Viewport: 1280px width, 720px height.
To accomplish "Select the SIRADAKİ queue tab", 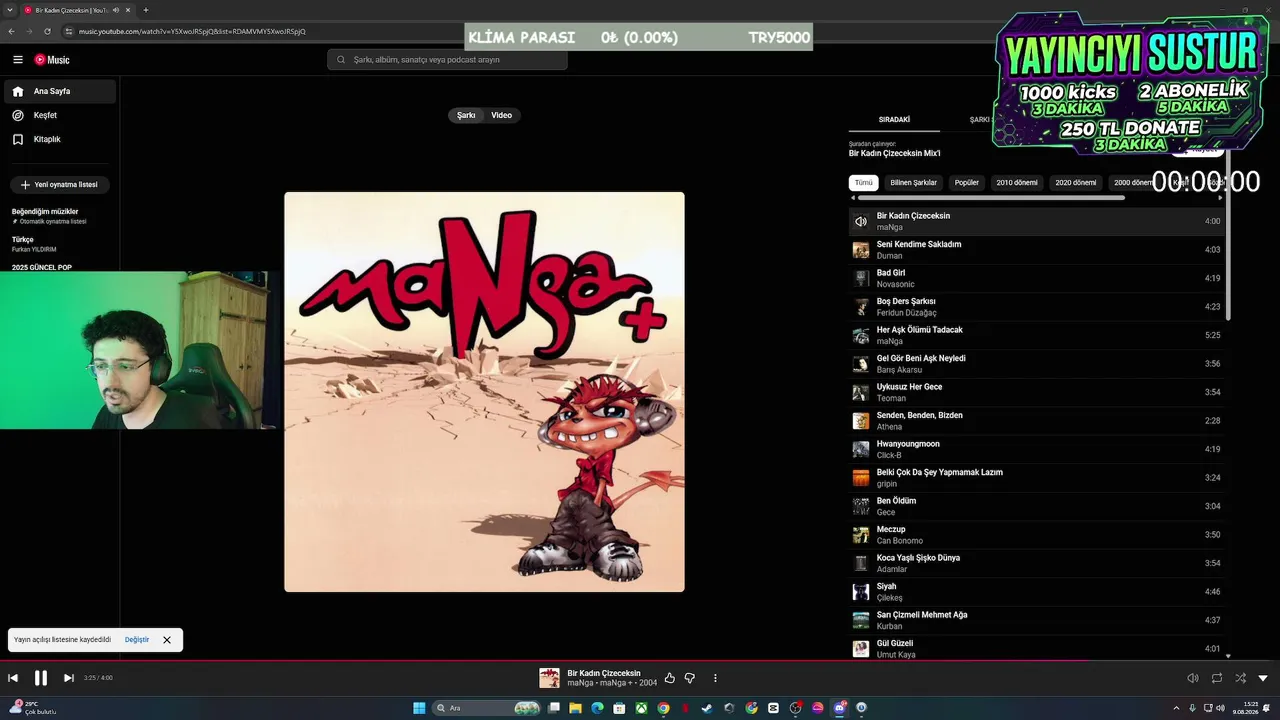I will [894, 120].
